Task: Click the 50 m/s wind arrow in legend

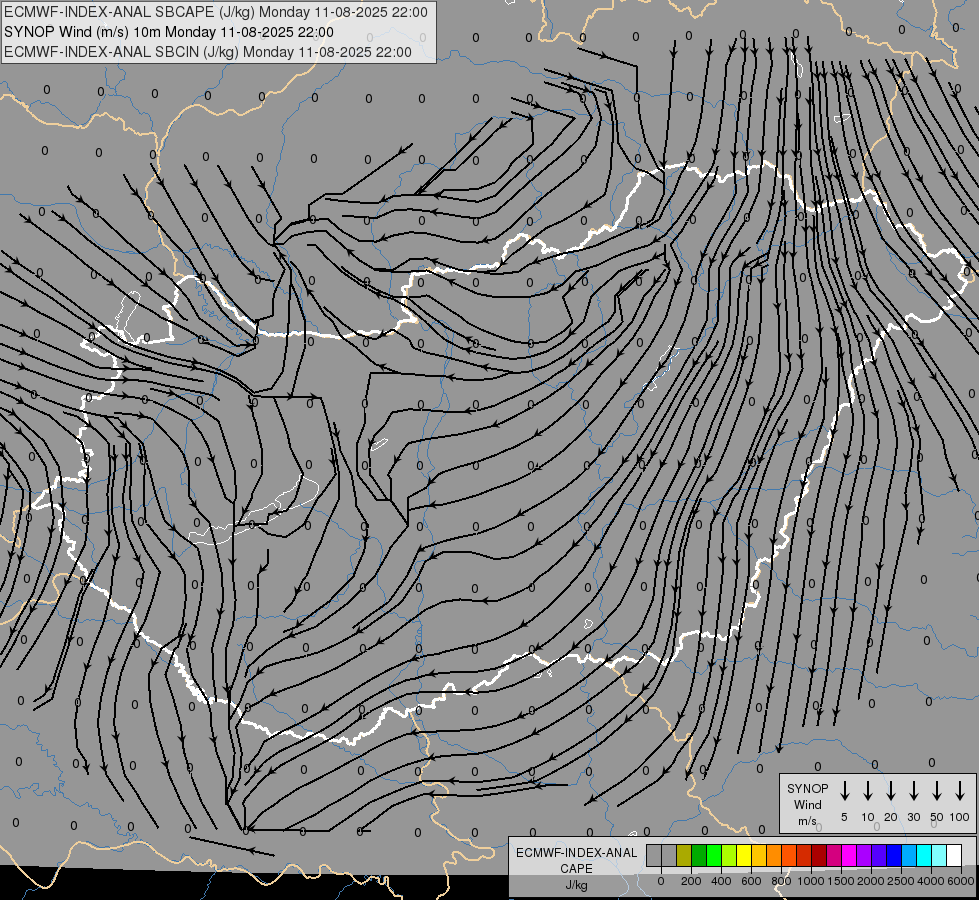Action: (x=937, y=791)
